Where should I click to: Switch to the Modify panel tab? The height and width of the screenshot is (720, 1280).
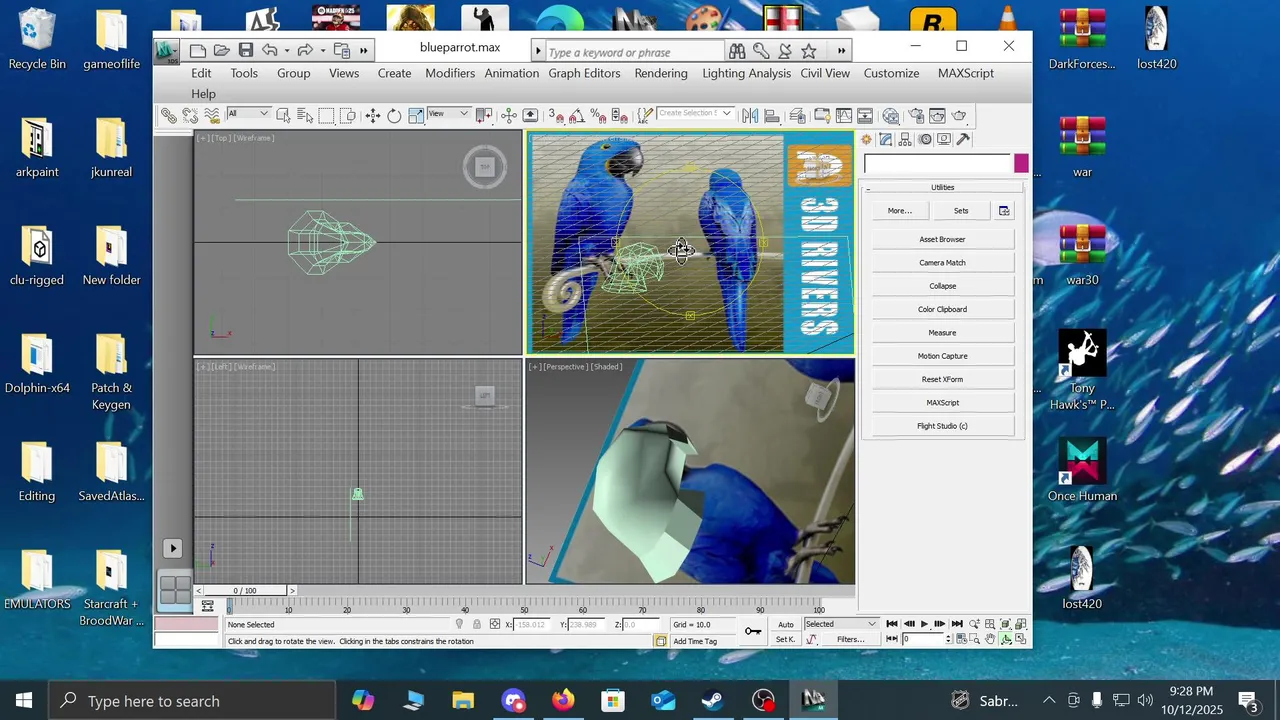coord(885,139)
